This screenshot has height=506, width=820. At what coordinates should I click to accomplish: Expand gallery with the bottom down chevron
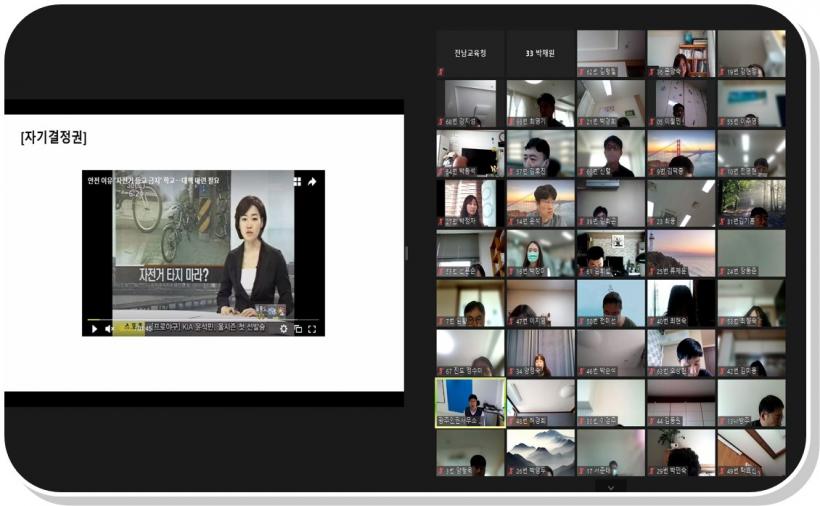610,486
